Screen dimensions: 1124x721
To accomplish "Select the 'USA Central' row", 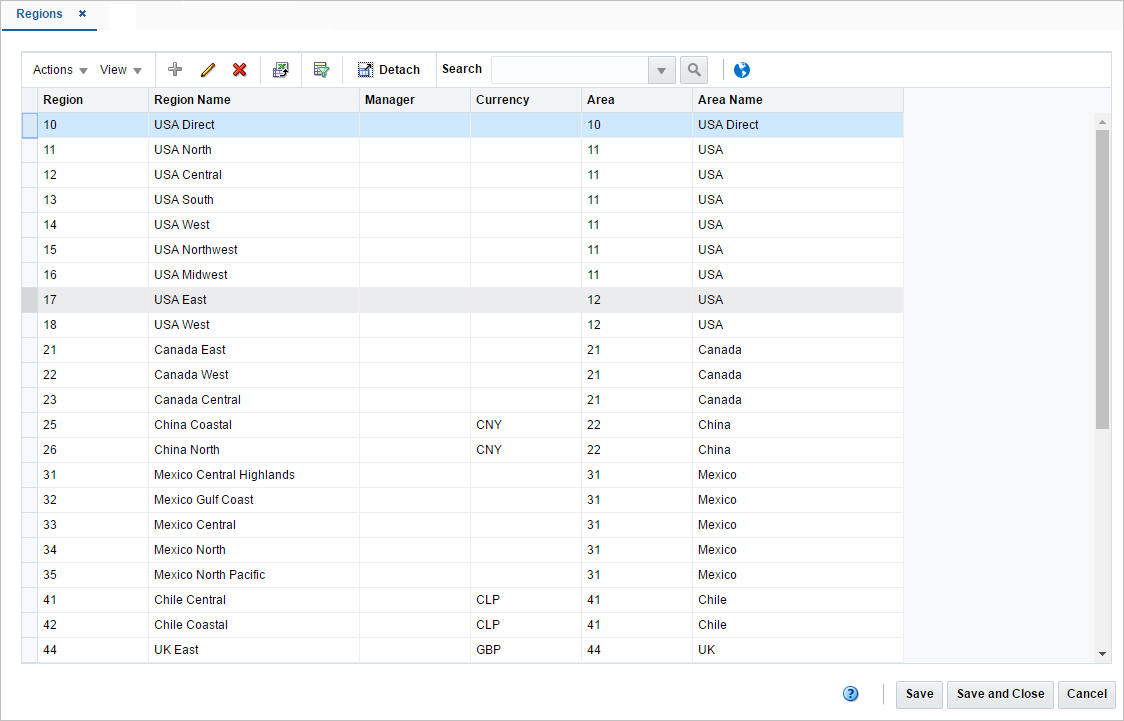I will (x=462, y=175).
